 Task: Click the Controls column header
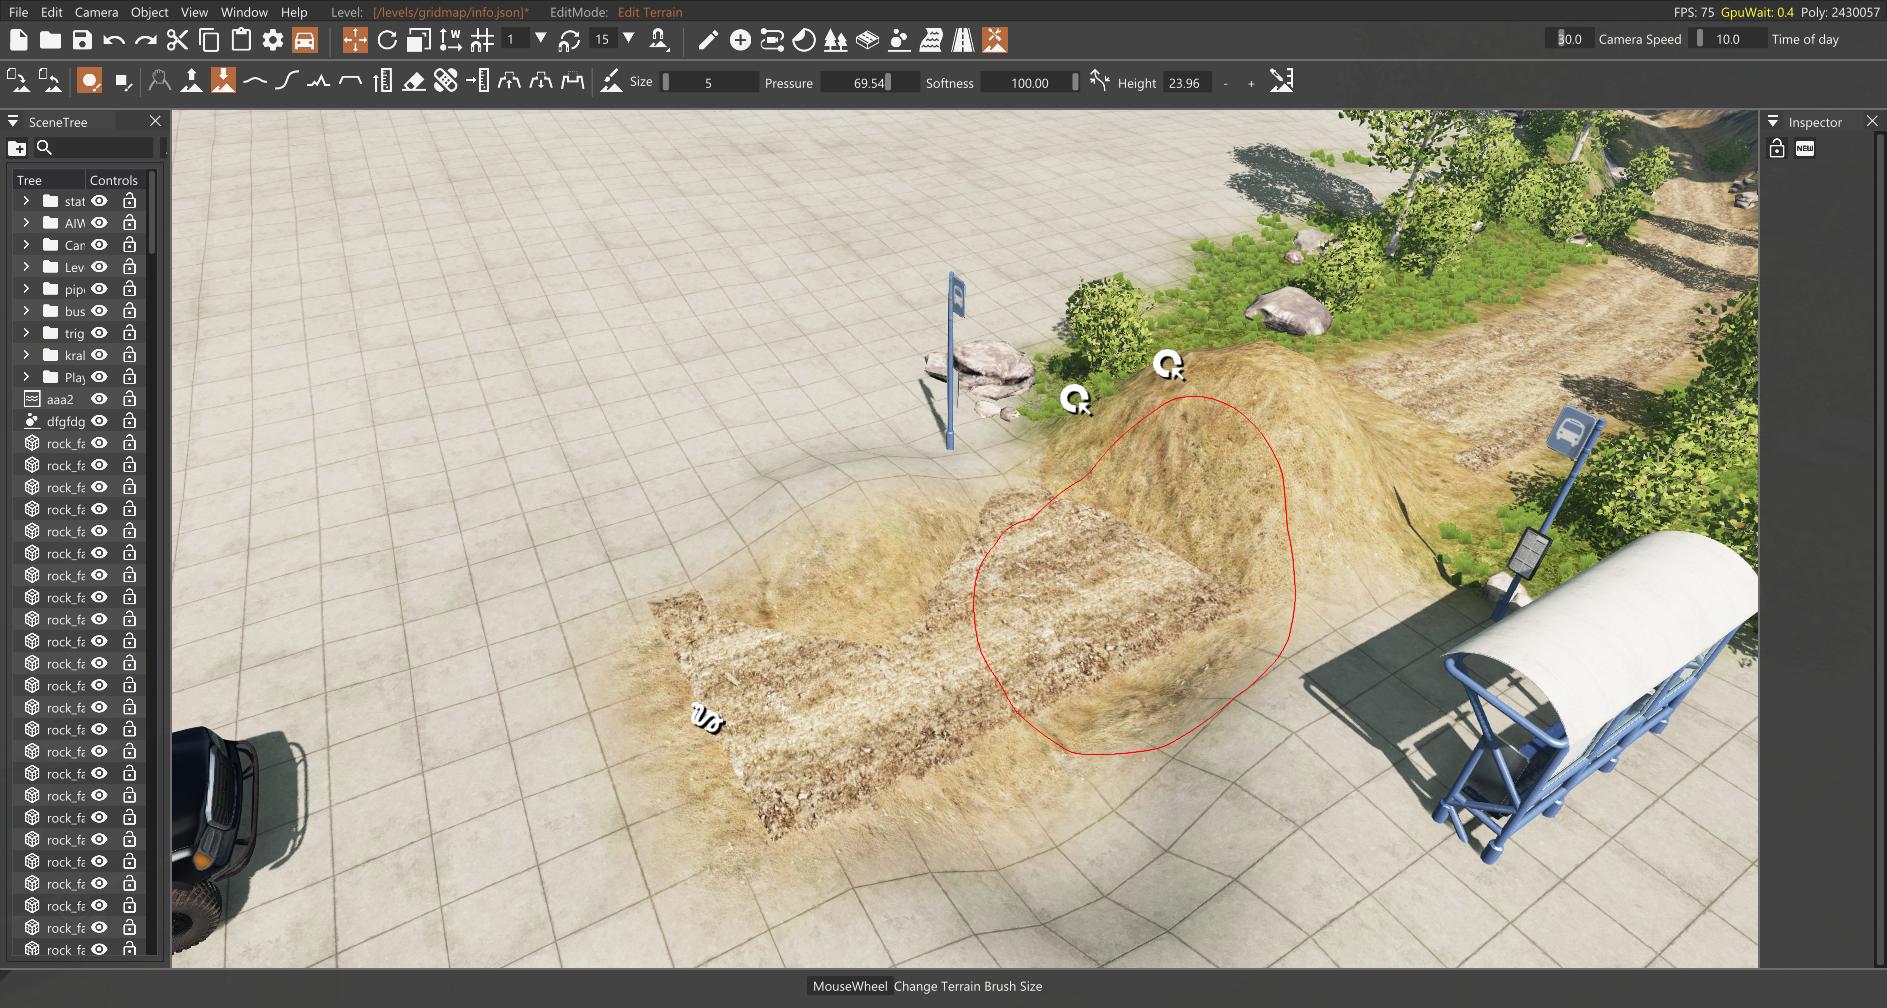point(114,180)
